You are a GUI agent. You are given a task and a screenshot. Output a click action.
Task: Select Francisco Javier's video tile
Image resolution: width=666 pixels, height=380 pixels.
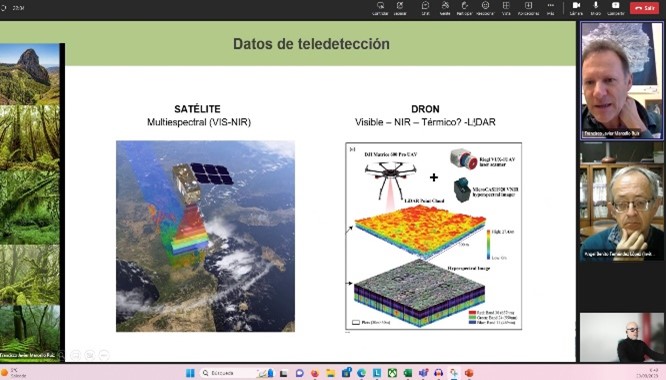pos(621,81)
